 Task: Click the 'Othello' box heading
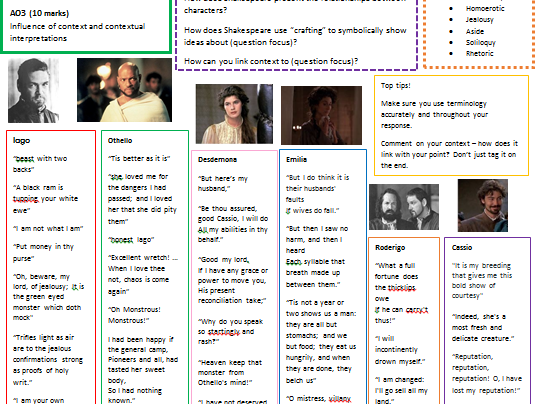point(120,140)
